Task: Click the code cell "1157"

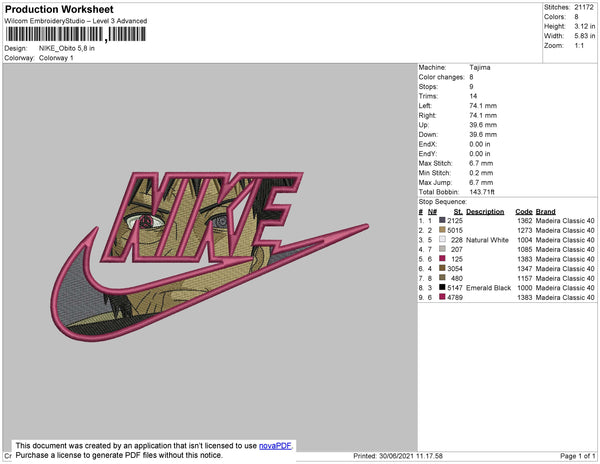Action: pyautogui.click(x=524, y=278)
